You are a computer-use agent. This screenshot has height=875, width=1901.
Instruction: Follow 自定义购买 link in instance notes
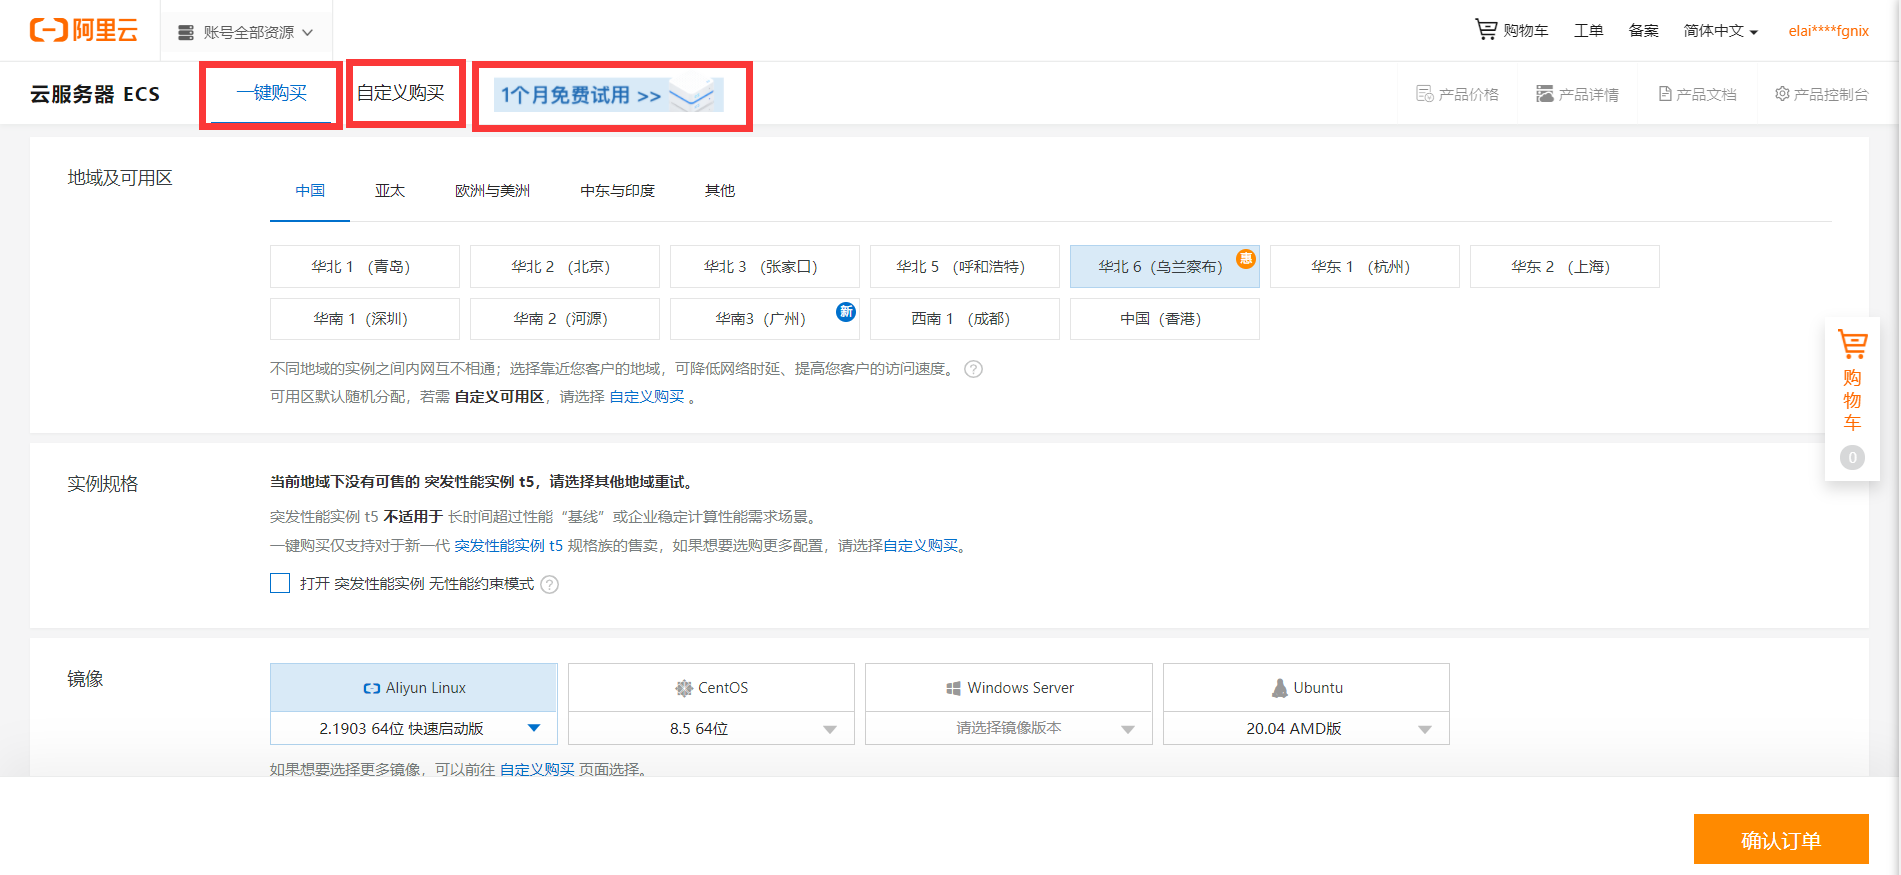920,546
